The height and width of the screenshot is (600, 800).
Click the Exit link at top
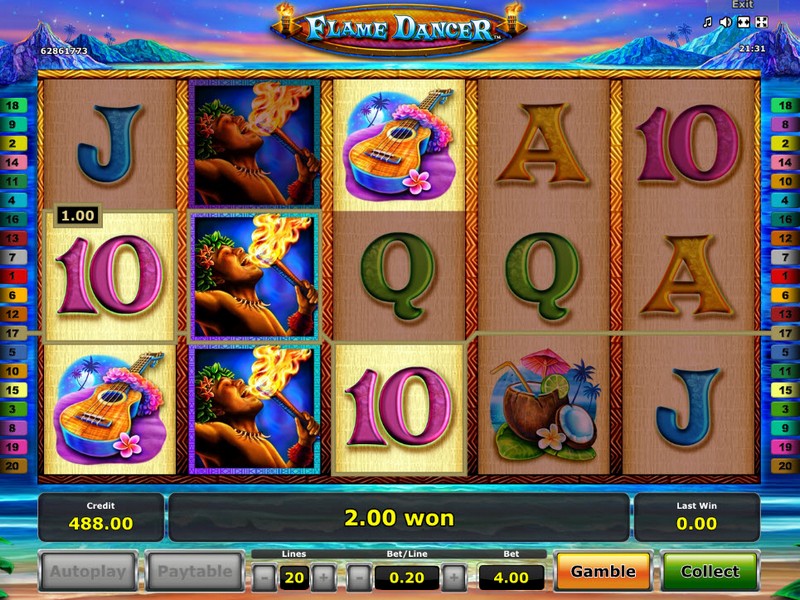742,5
